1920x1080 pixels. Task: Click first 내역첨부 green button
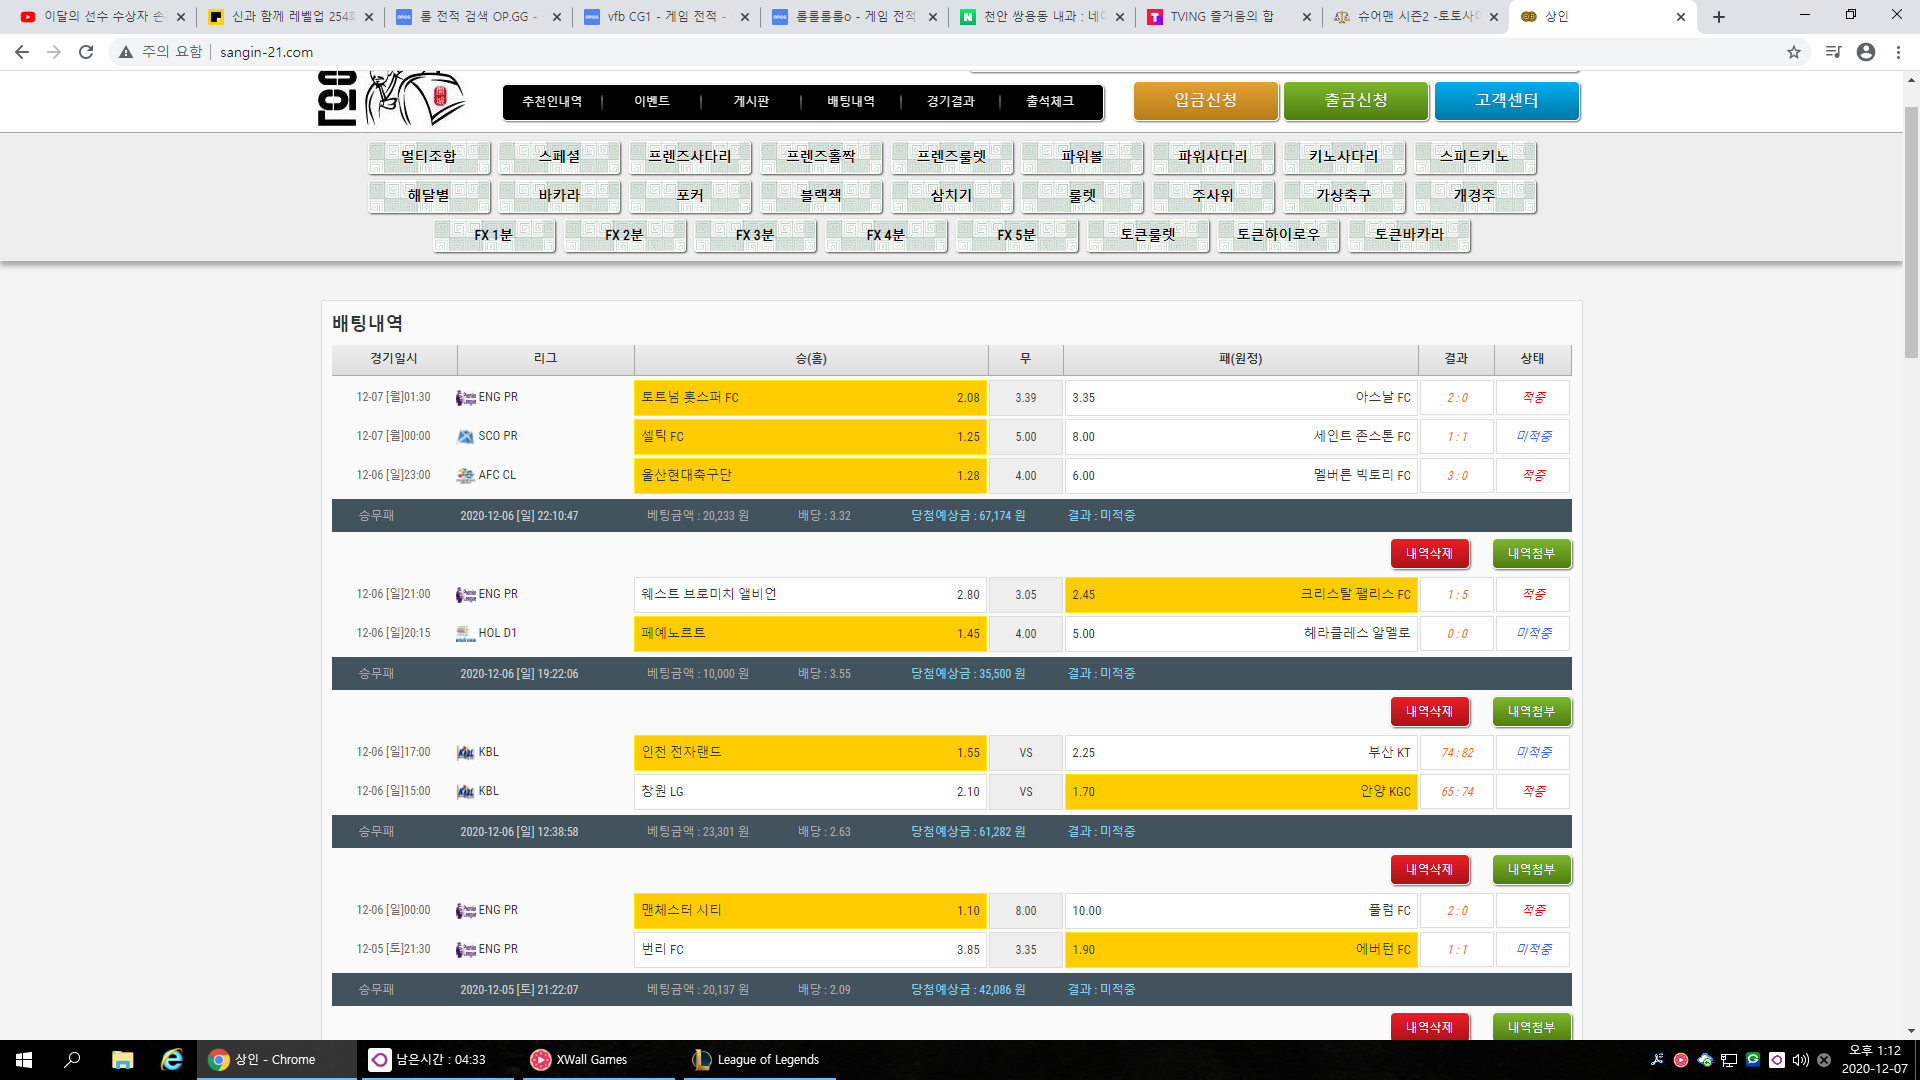tap(1531, 553)
